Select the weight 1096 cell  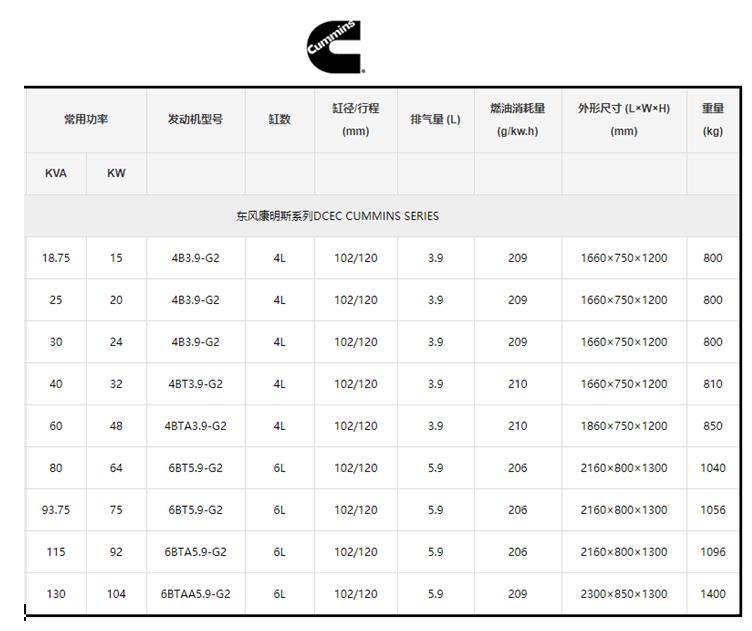click(x=713, y=552)
